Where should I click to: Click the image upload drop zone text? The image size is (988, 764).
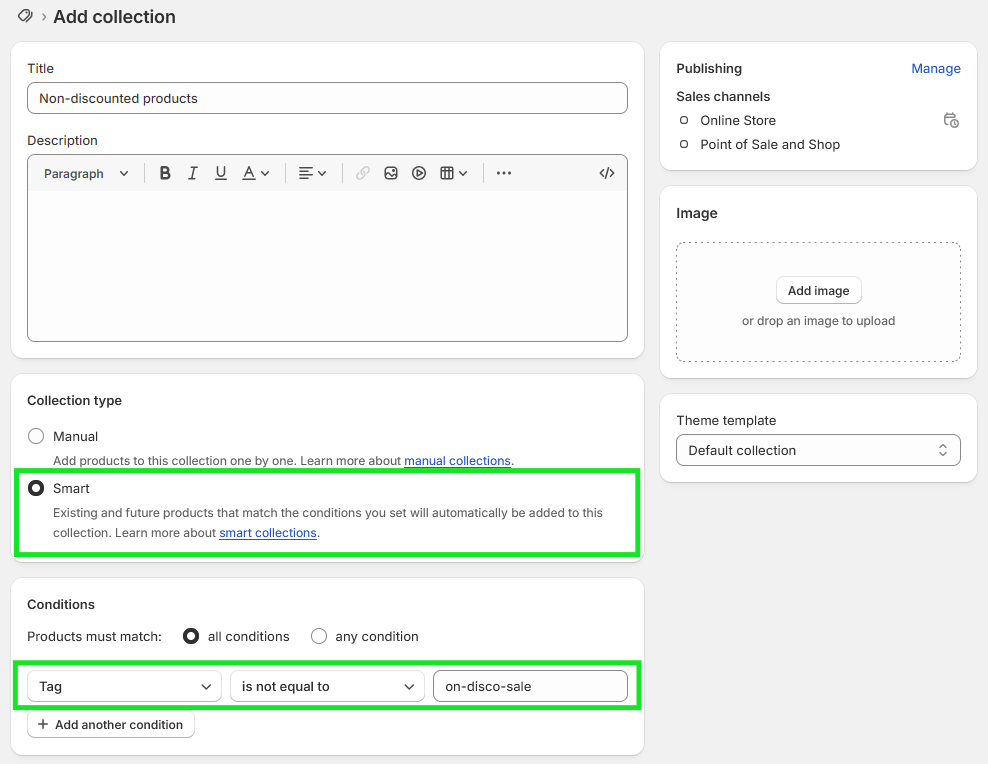819,321
